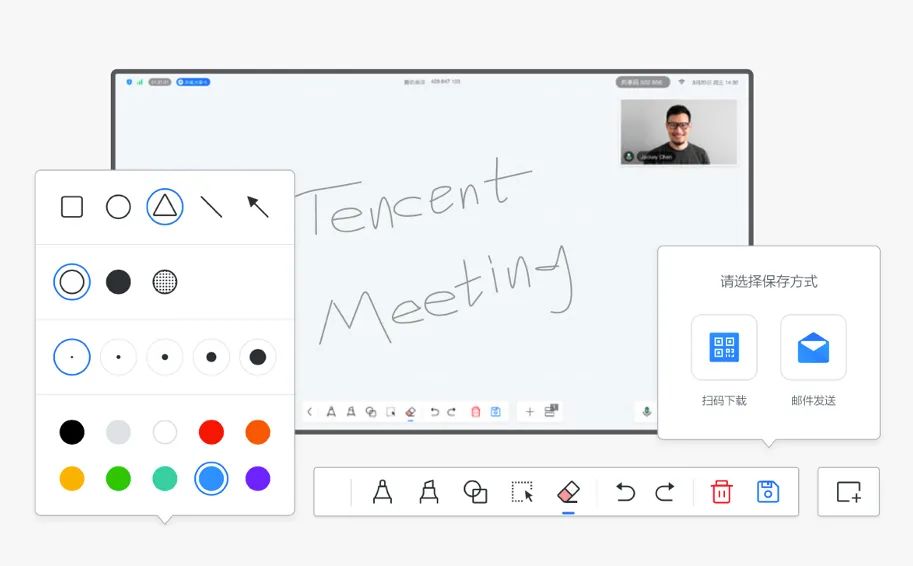The height and width of the screenshot is (566, 913).
Task: Add a page using the small plus icon
Action: click(x=529, y=412)
